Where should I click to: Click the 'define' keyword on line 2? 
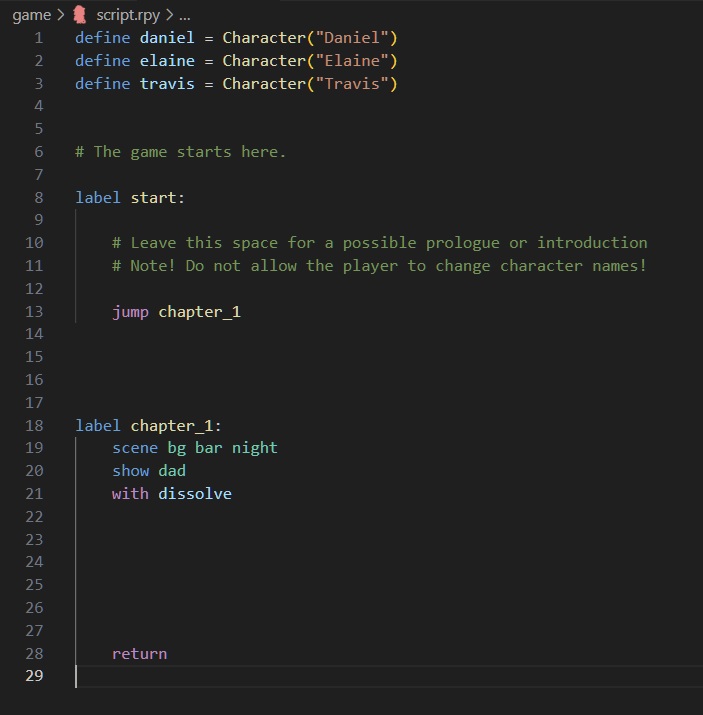[x=103, y=61]
